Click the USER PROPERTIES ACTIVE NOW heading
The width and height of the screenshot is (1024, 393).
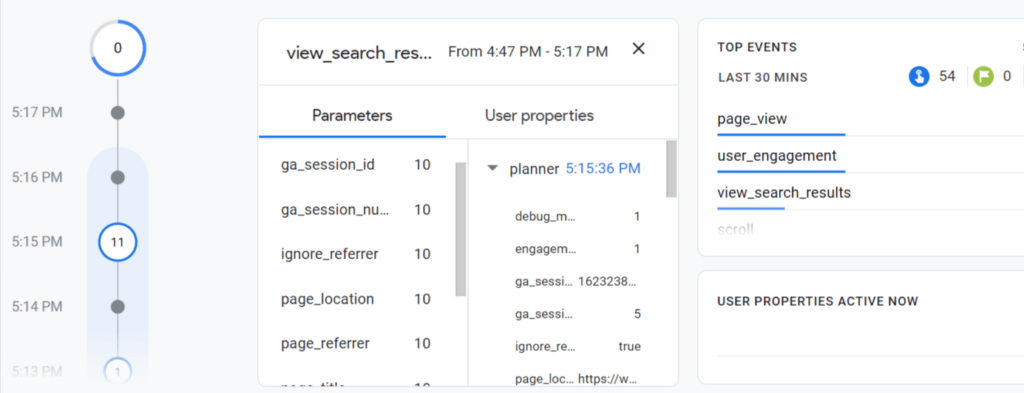(818, 302)
